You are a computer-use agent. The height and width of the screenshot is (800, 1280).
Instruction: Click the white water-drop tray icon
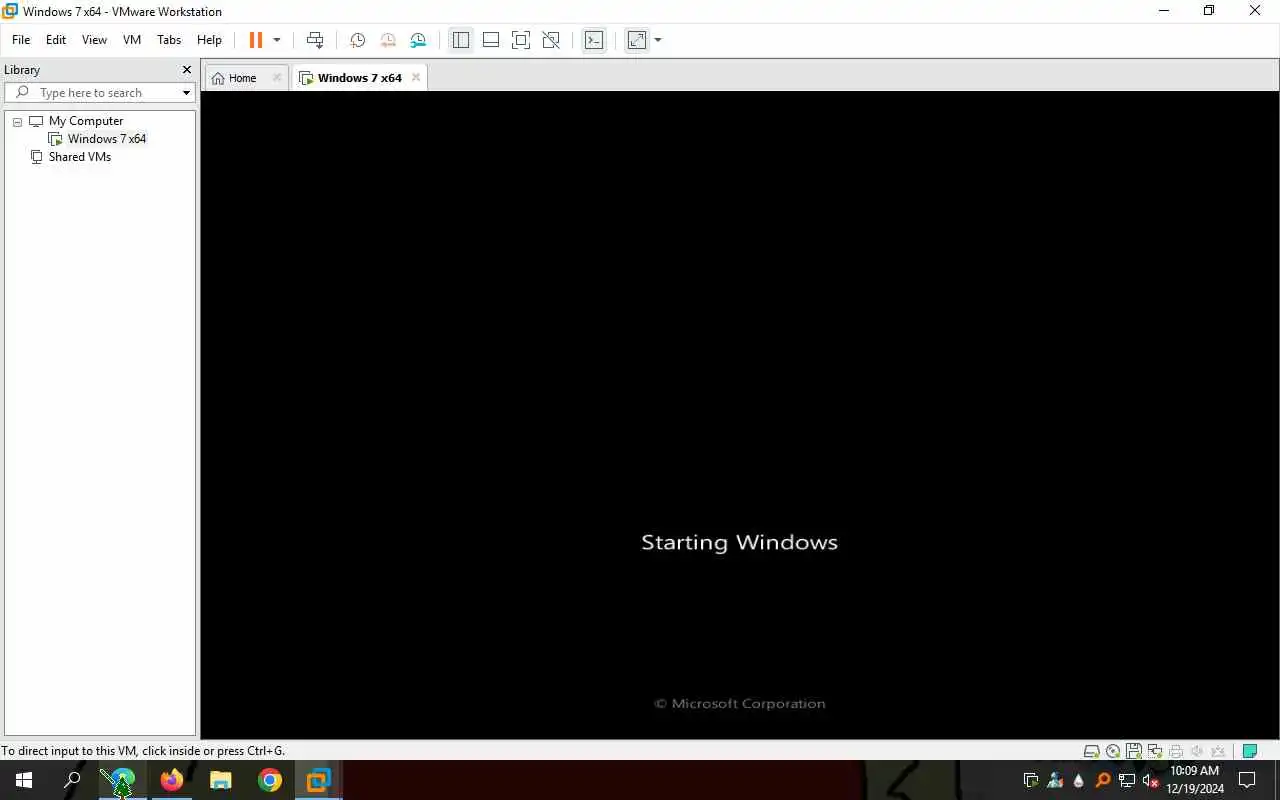[1079, 780]
